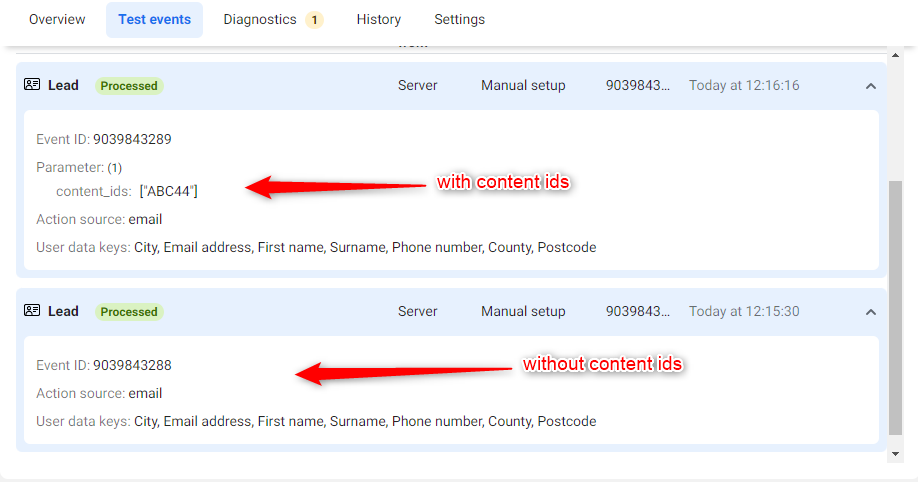Screen dimensions: 918x482
Task: Click the content_ids value ["ABC44"]
Action: tap(169, 192)
